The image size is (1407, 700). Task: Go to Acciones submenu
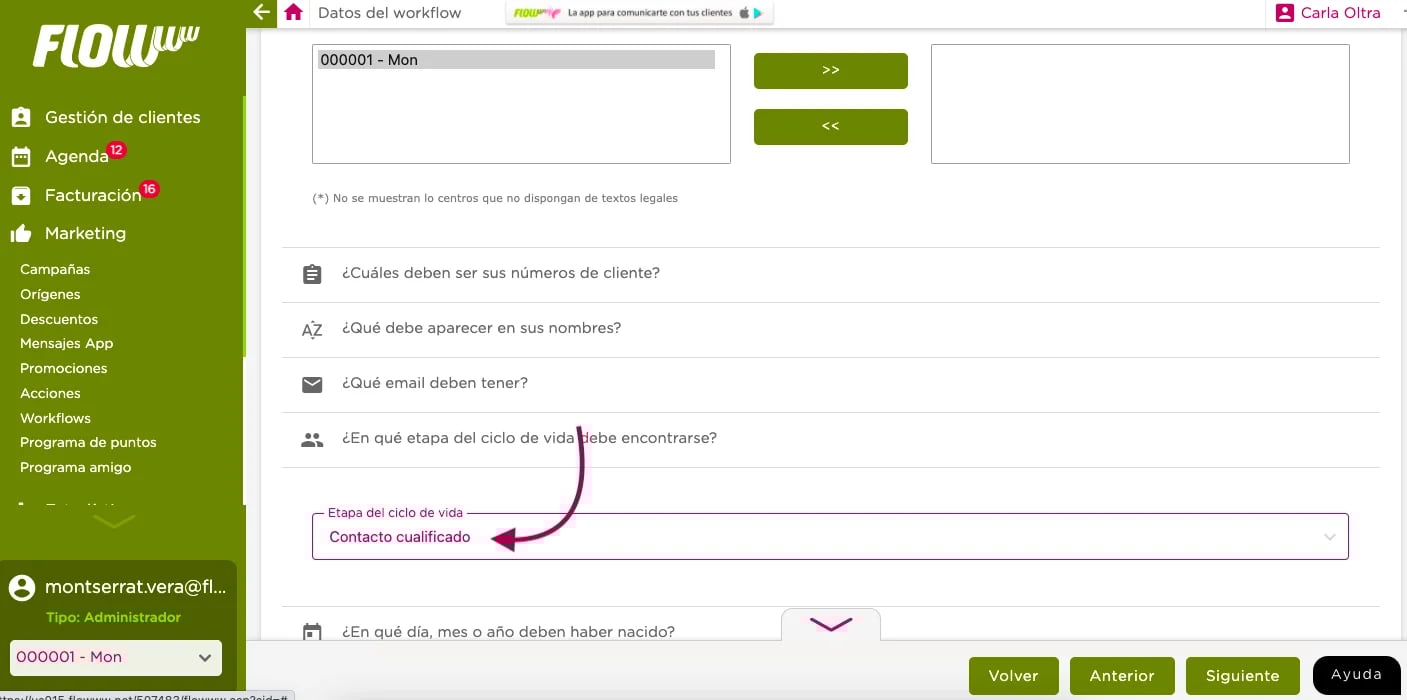pyautogui.click(x=50, y=393)
